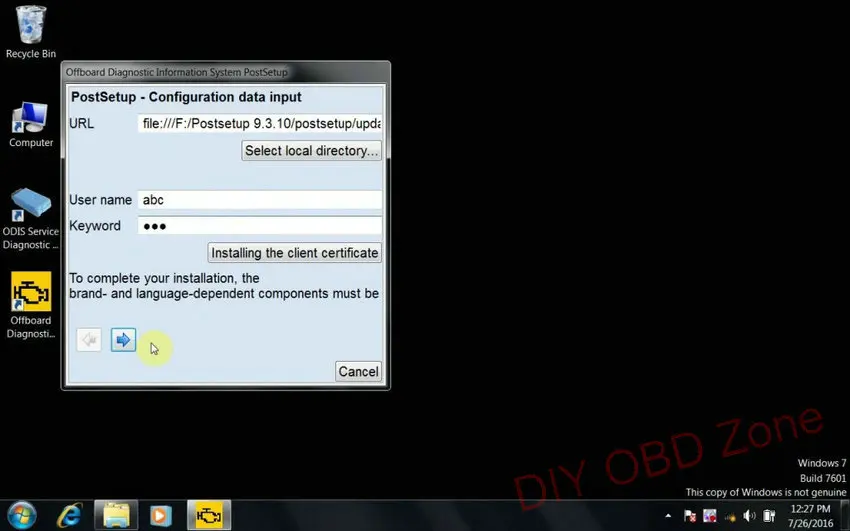Select the ODIS Service Diagnostic shortcut
Viewport: 850px width, 531px height.
pyautogui.click(x=30, y=219)
